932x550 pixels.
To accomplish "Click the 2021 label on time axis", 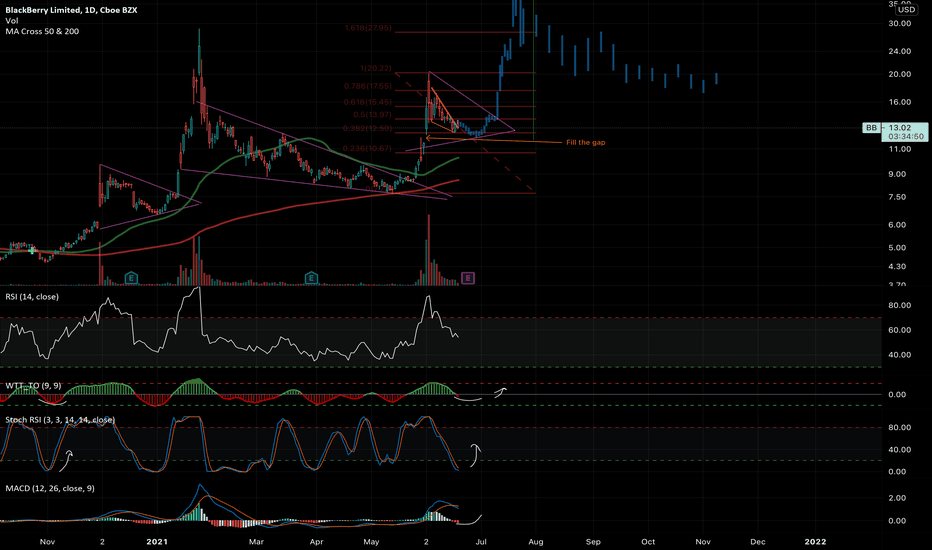I will coord(157,542).
